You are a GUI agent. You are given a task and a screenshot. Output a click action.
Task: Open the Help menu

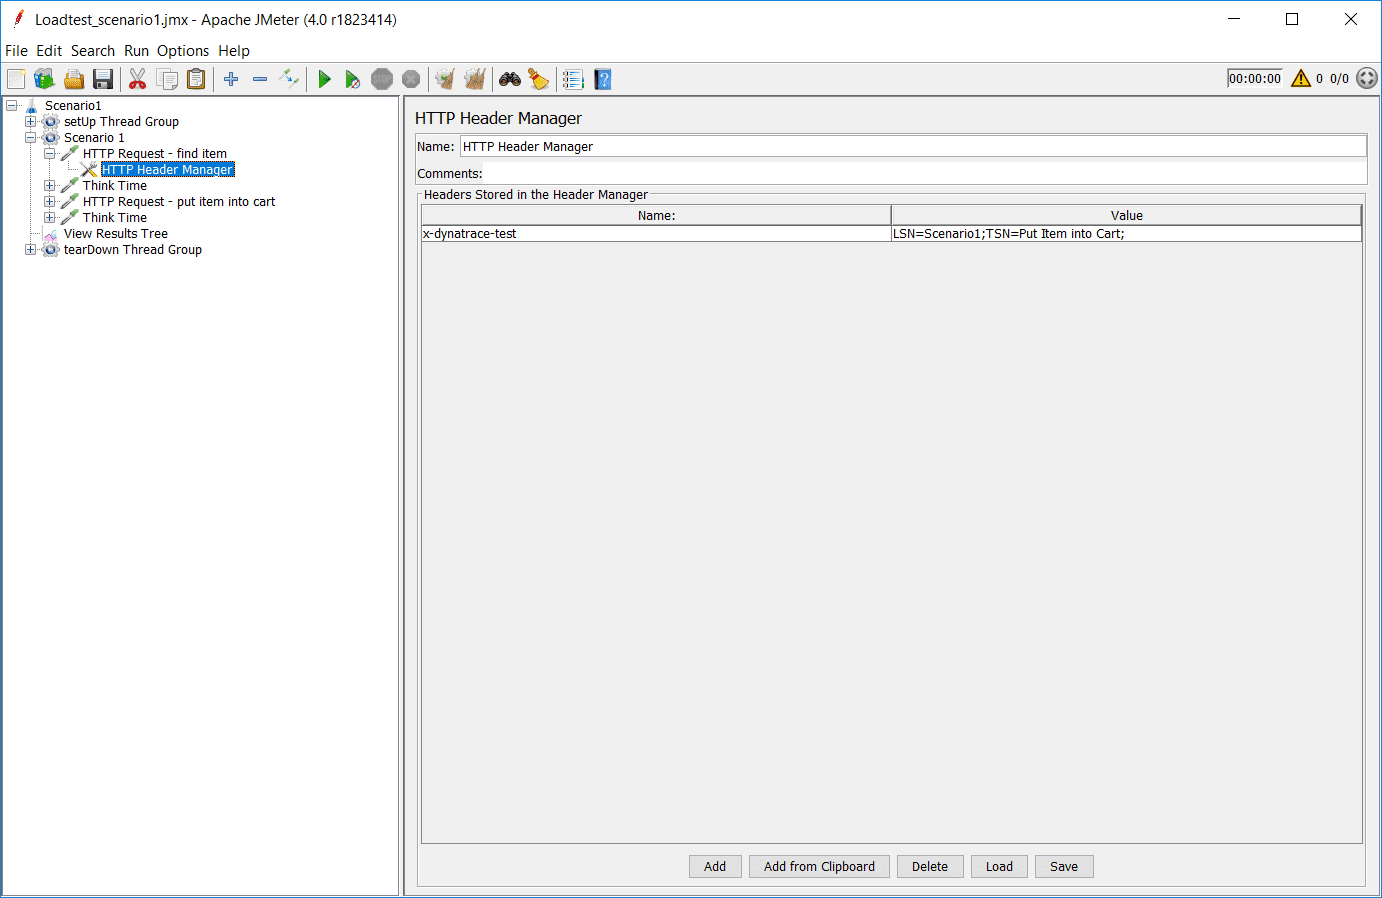(x=234, y=51)
